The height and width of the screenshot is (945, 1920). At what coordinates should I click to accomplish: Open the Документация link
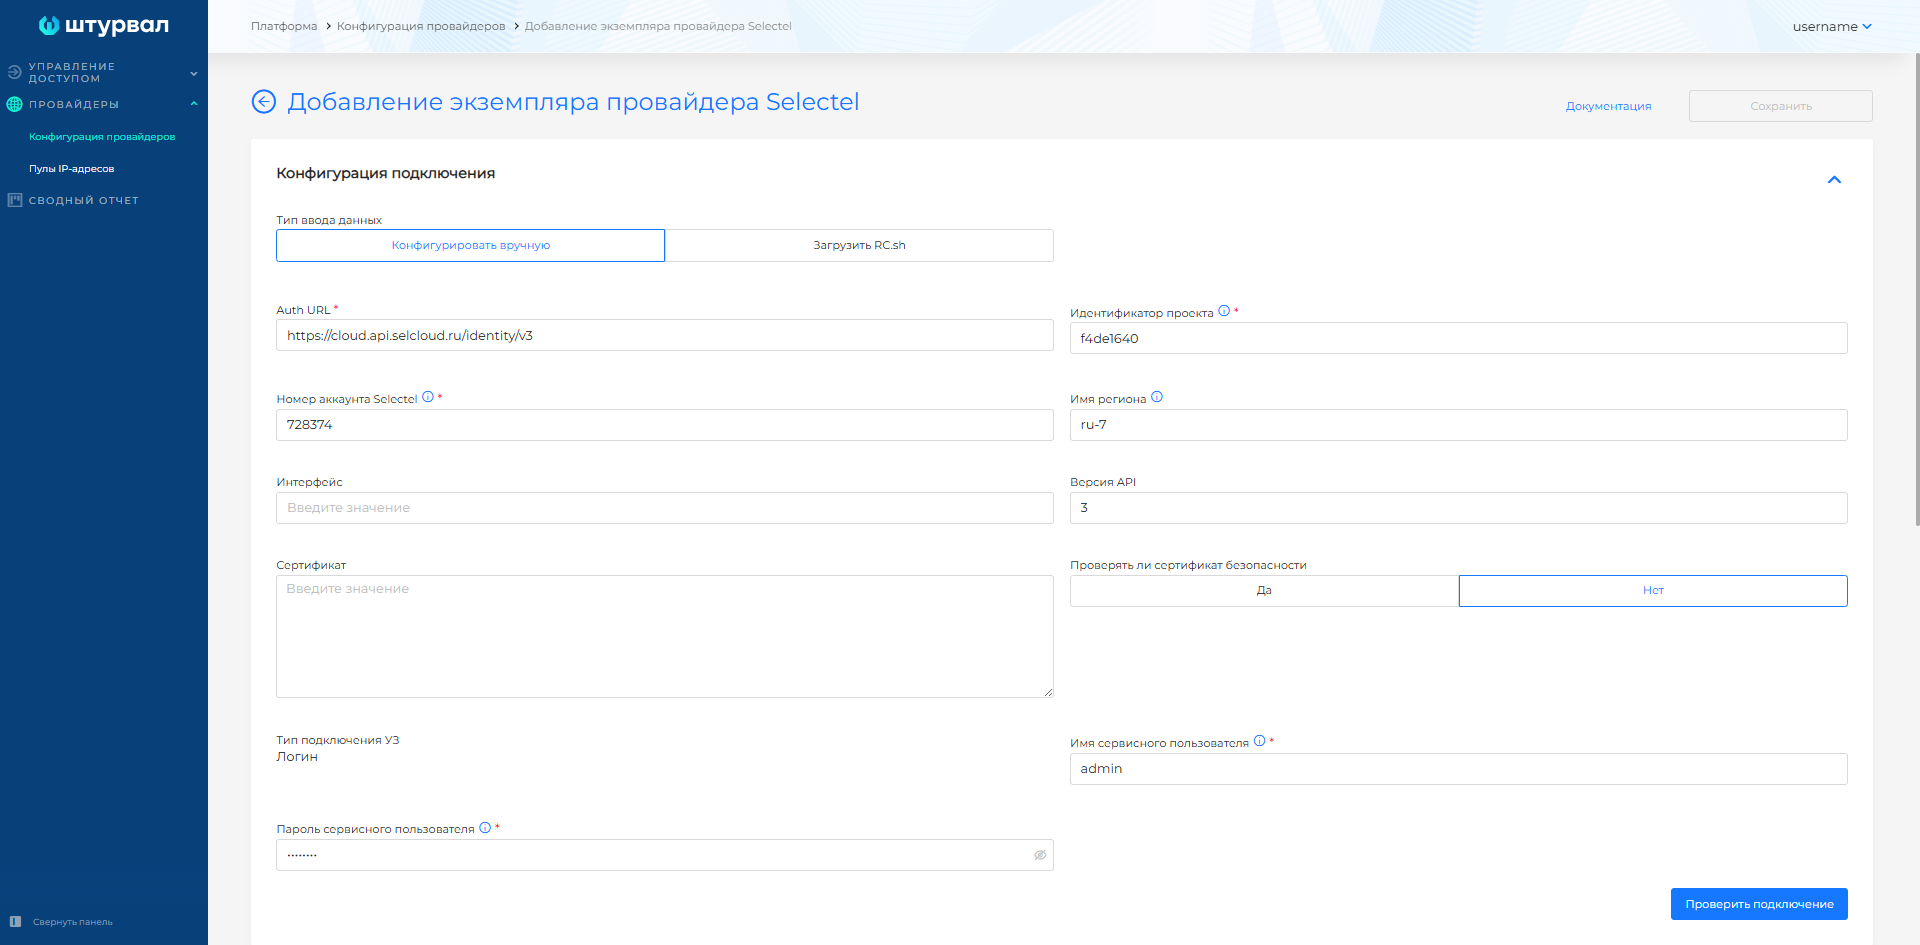pos(1608,106)
